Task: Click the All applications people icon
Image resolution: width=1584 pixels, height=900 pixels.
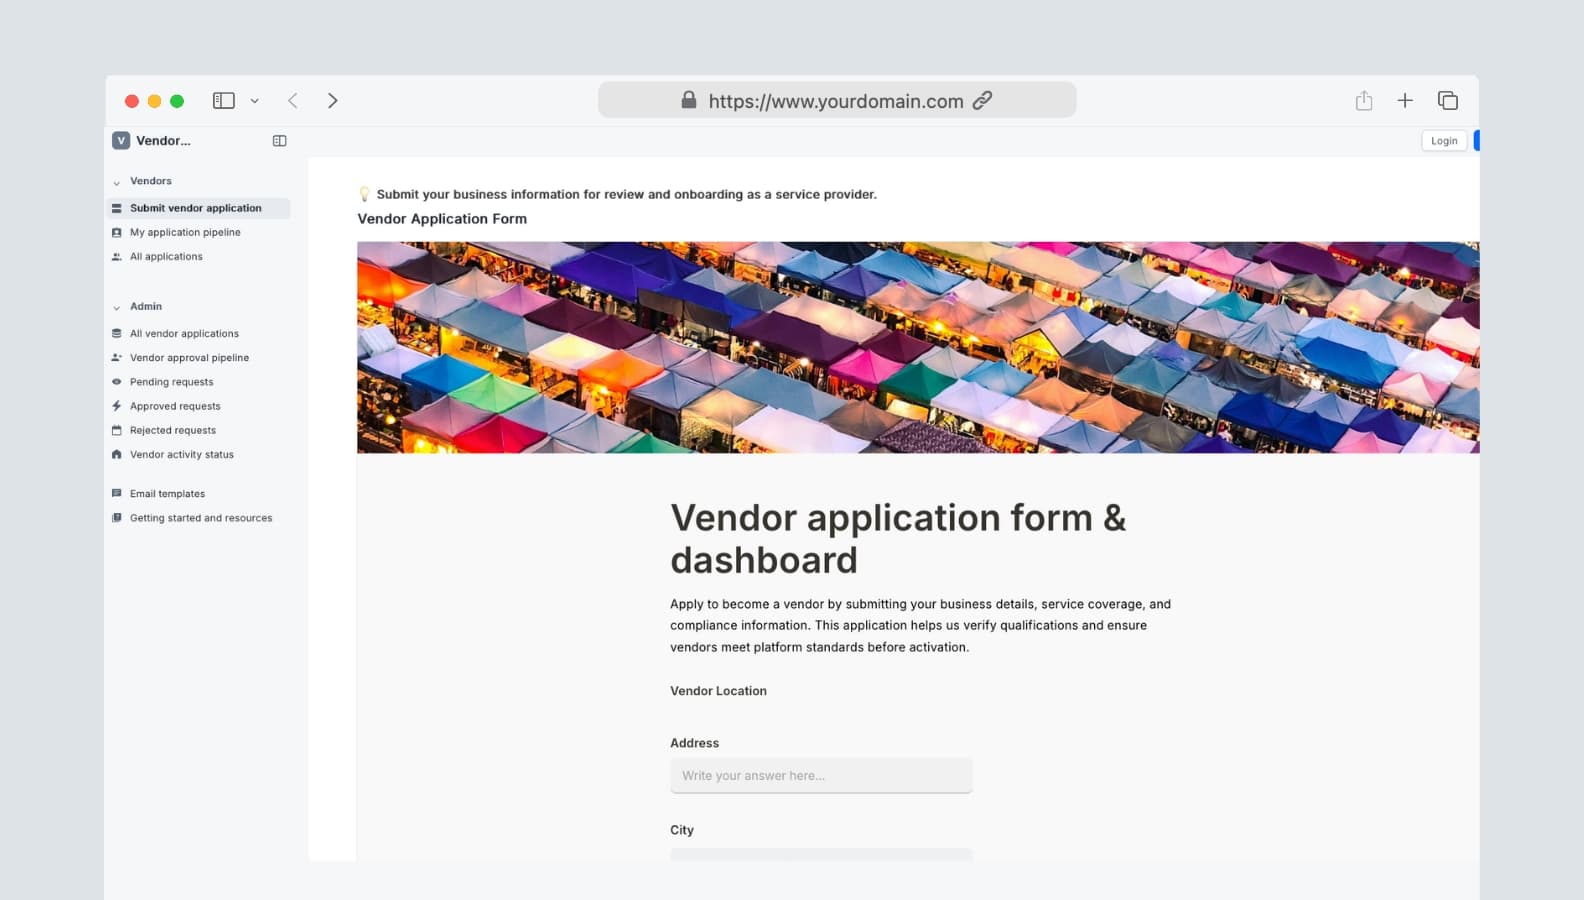Action: pos(117,256)
